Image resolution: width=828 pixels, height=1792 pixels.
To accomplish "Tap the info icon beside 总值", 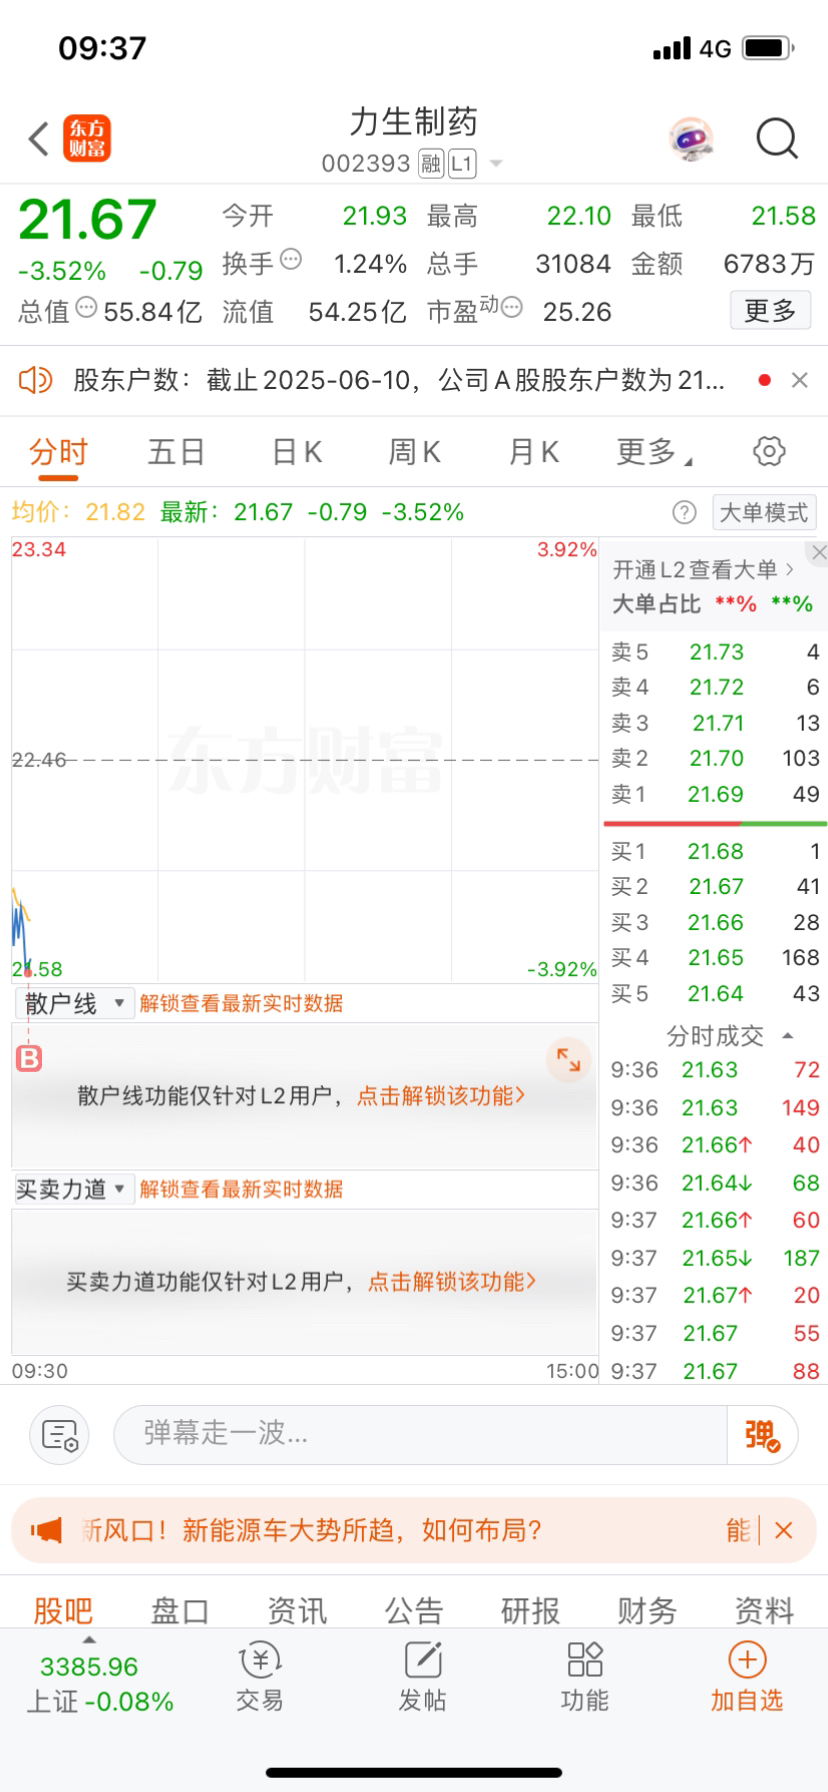I will [86, 308].
